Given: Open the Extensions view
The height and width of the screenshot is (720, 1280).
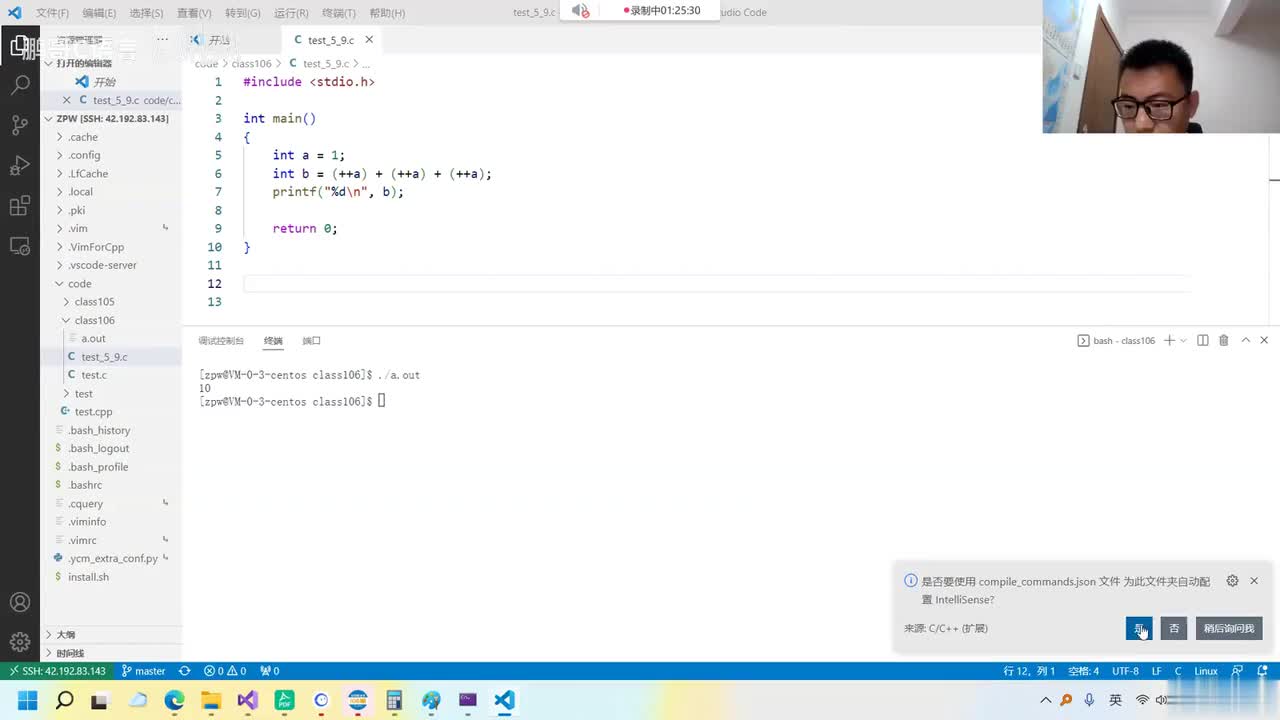Looking at the screenshot, I should (x=20, y=206).
